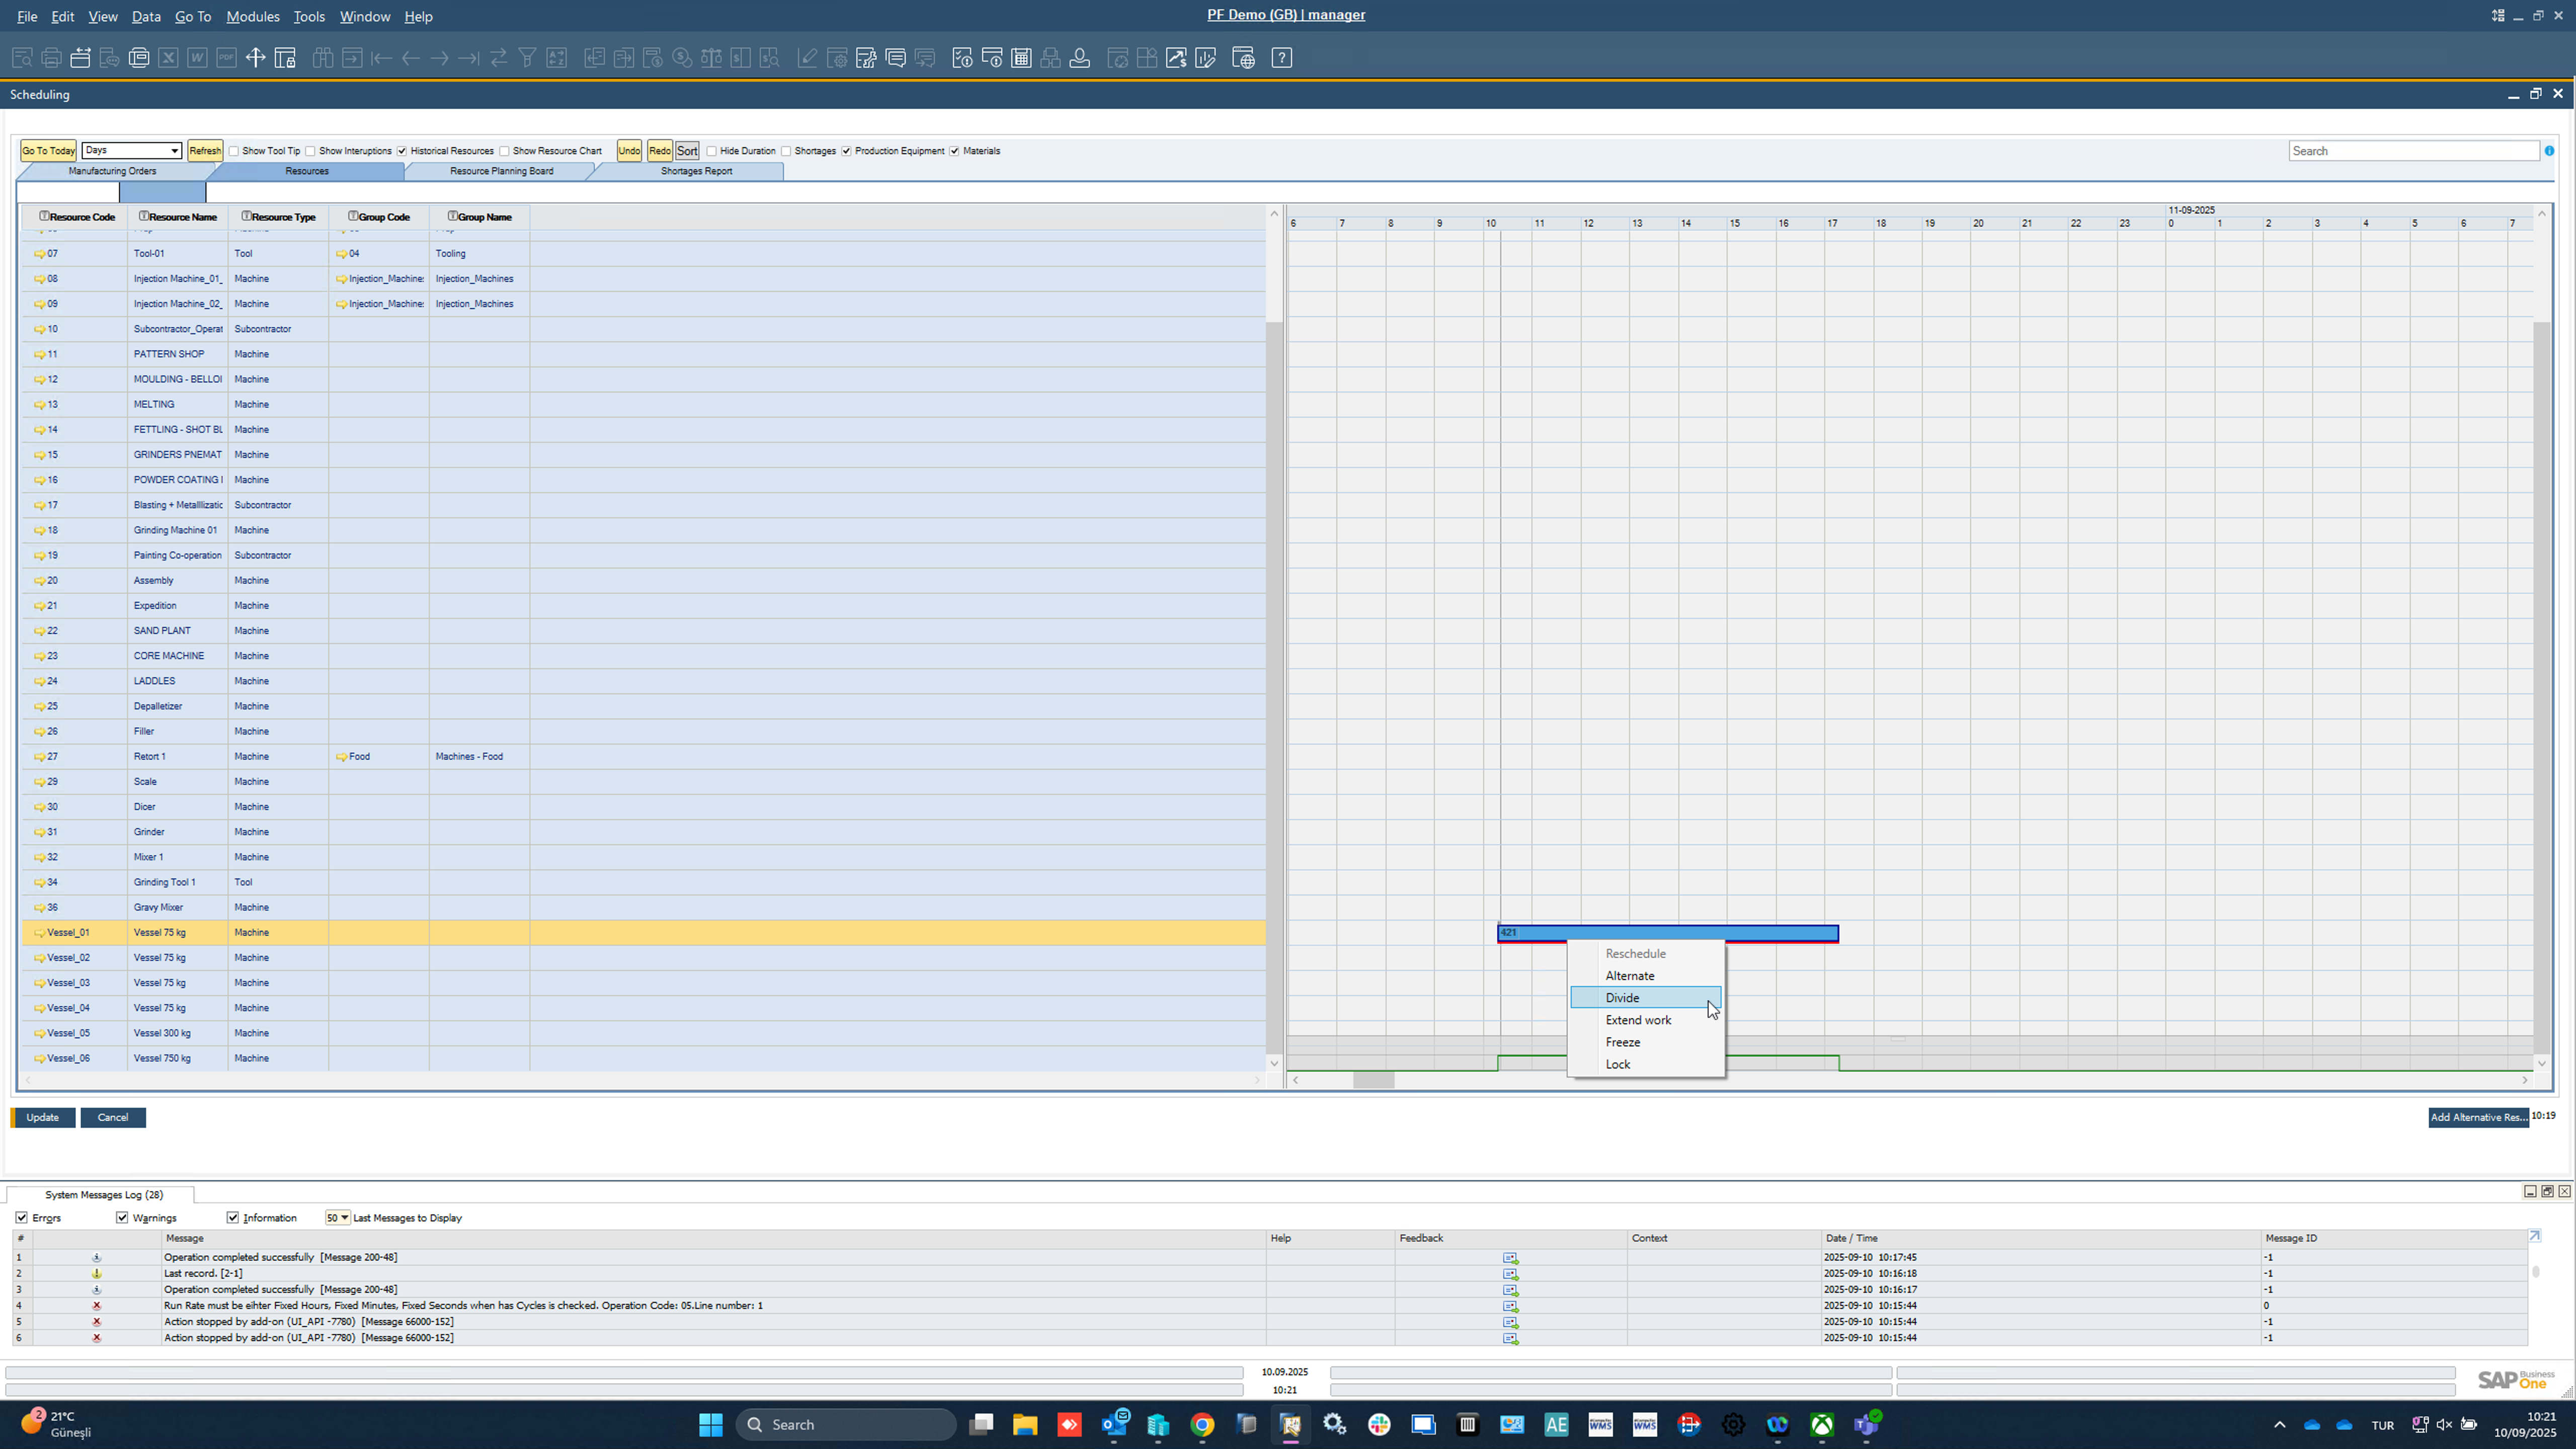2576x1449 pixels.
Task: Enable the Show Tool Tip checkbox
Action: 234,151
